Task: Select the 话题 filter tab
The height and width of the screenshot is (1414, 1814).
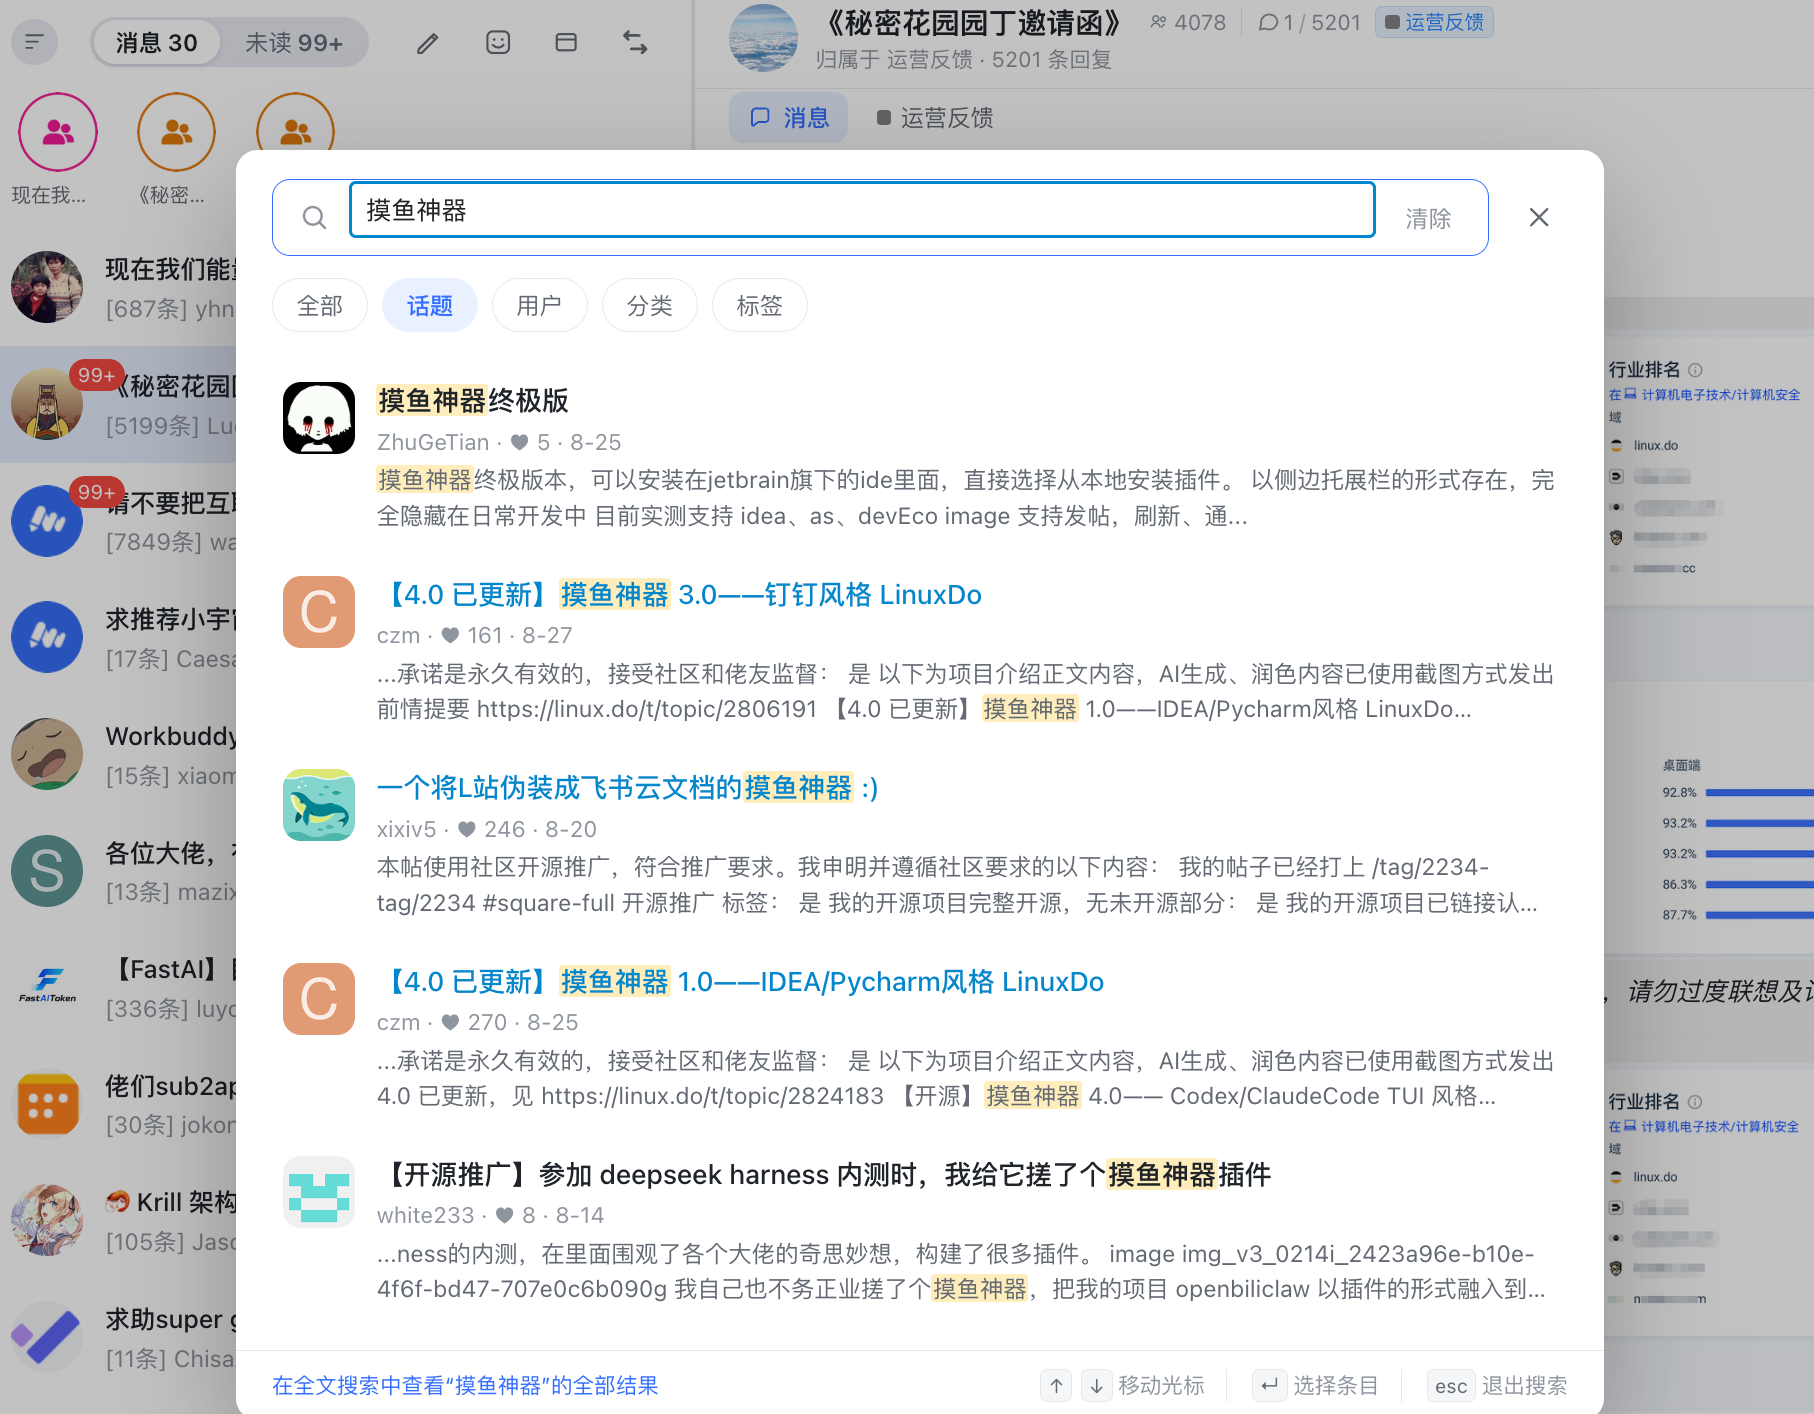Action: tap(430, 305)
